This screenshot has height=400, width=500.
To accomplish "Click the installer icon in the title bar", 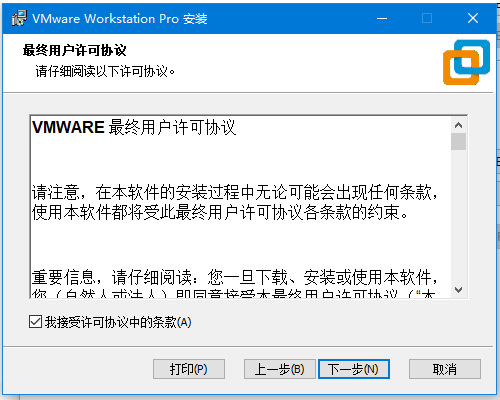I will tap(19, 18).
